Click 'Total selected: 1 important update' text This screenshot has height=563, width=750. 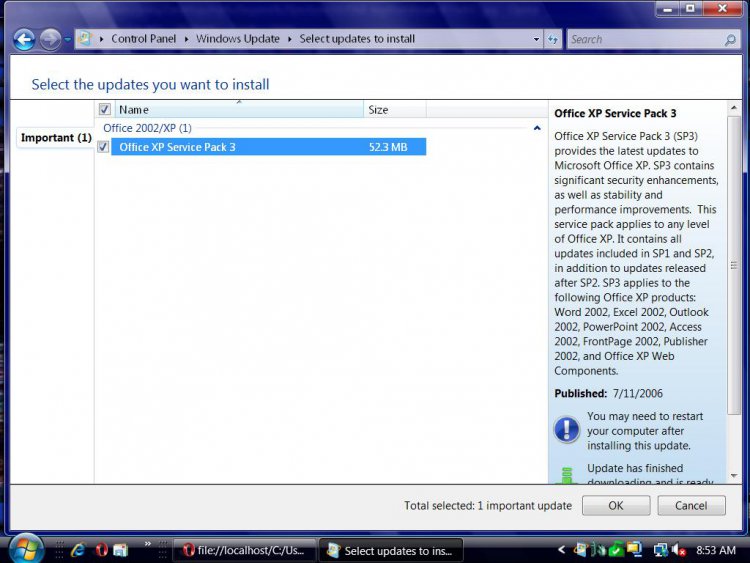pyautogui.click(x=487, y=506)
